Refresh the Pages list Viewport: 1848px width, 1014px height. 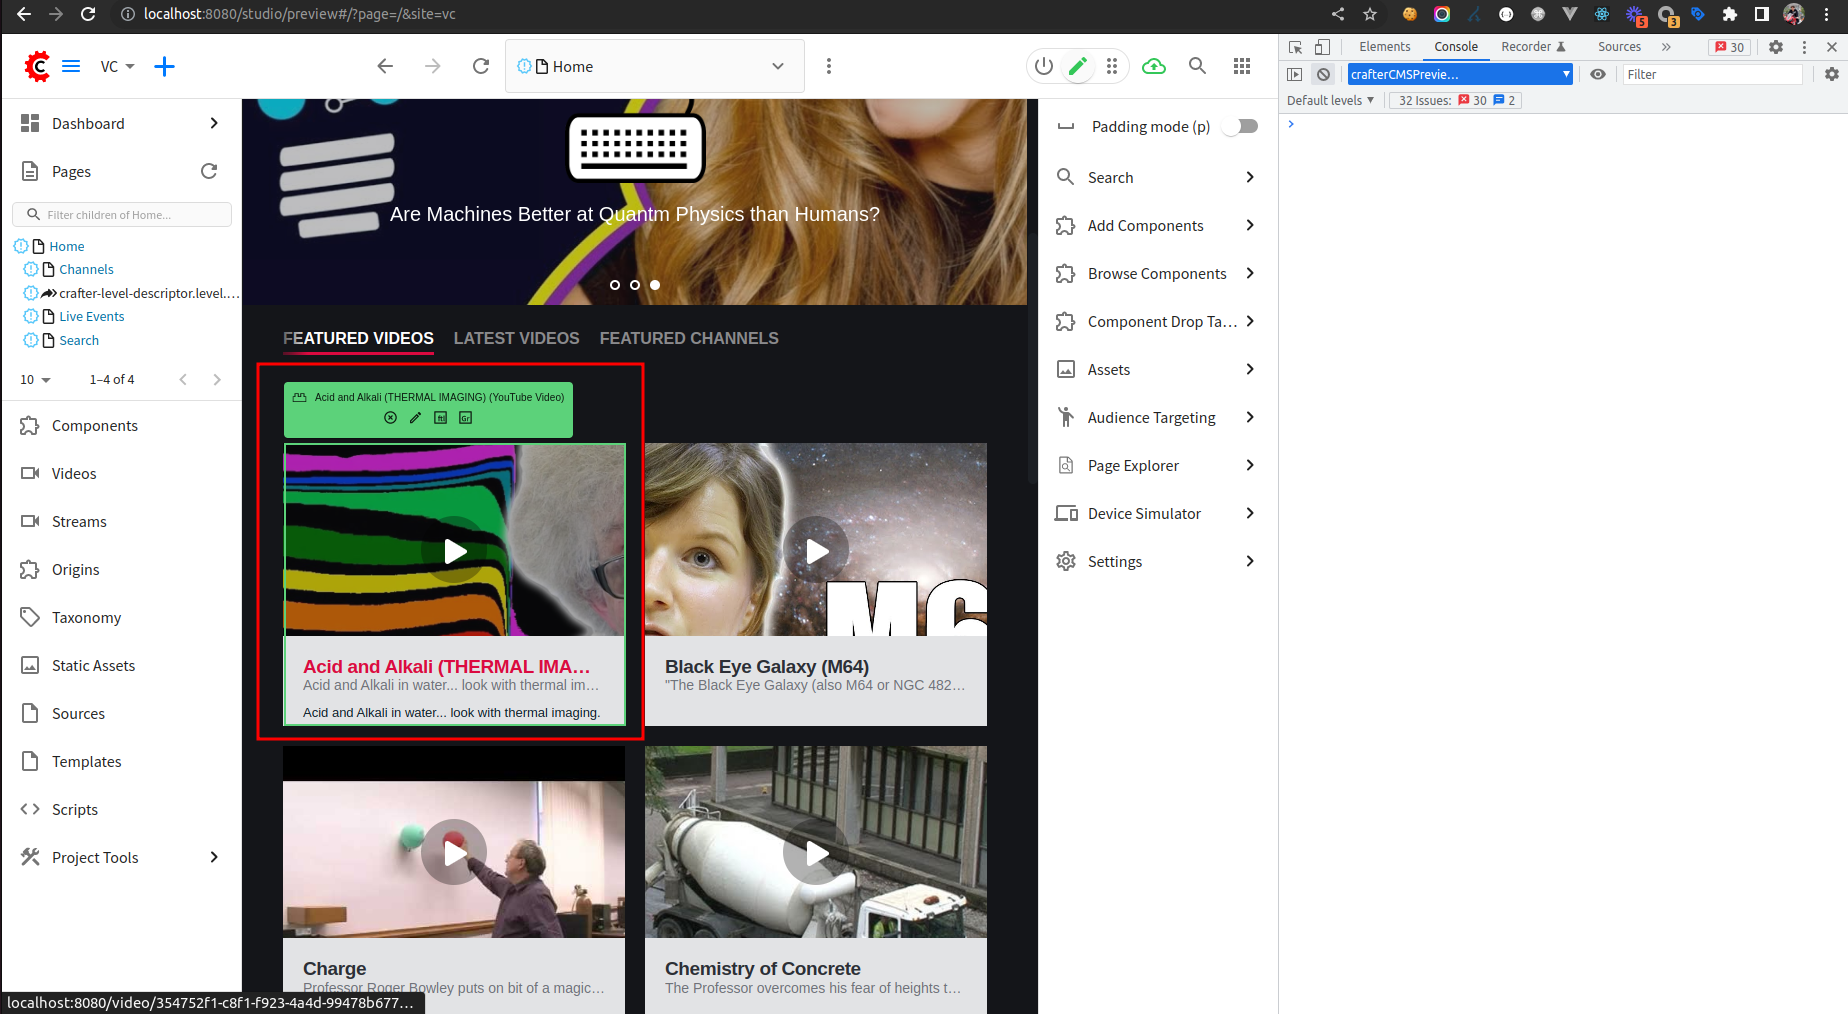209,171
